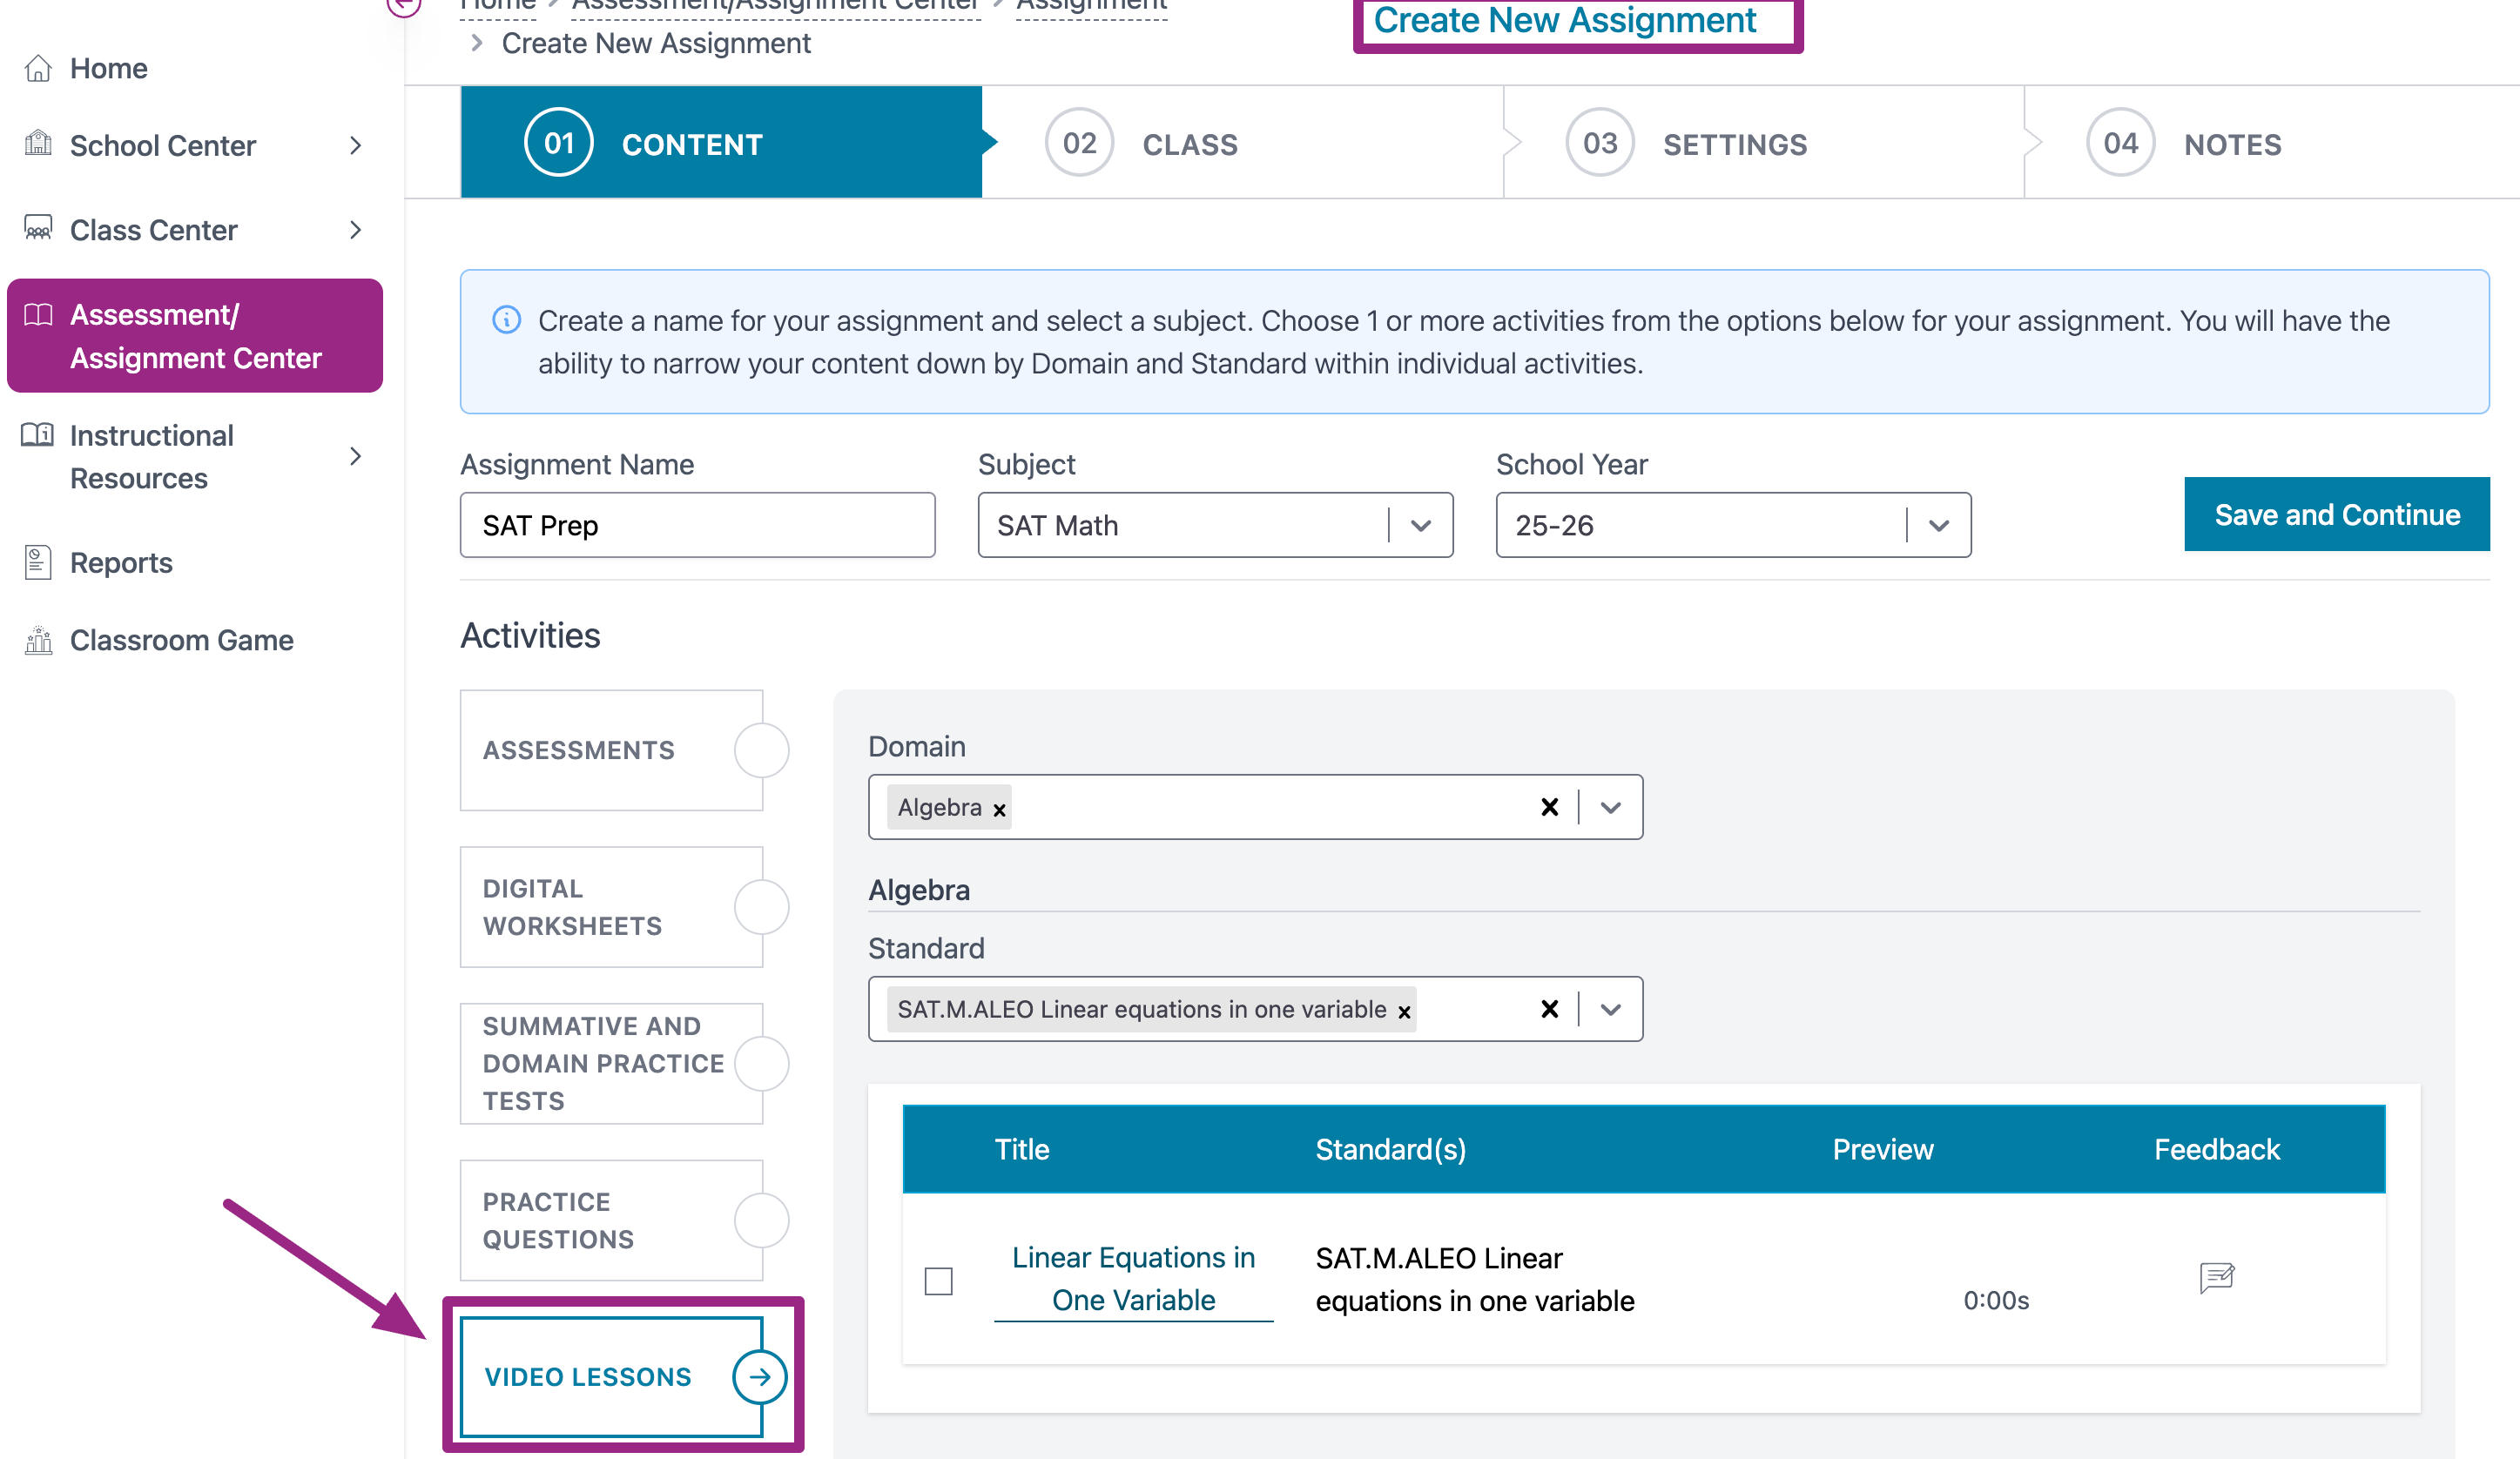This screenshot has height=1459, width=2520.
Task: Clear all selected domains with X icon
Action: 1549,807
